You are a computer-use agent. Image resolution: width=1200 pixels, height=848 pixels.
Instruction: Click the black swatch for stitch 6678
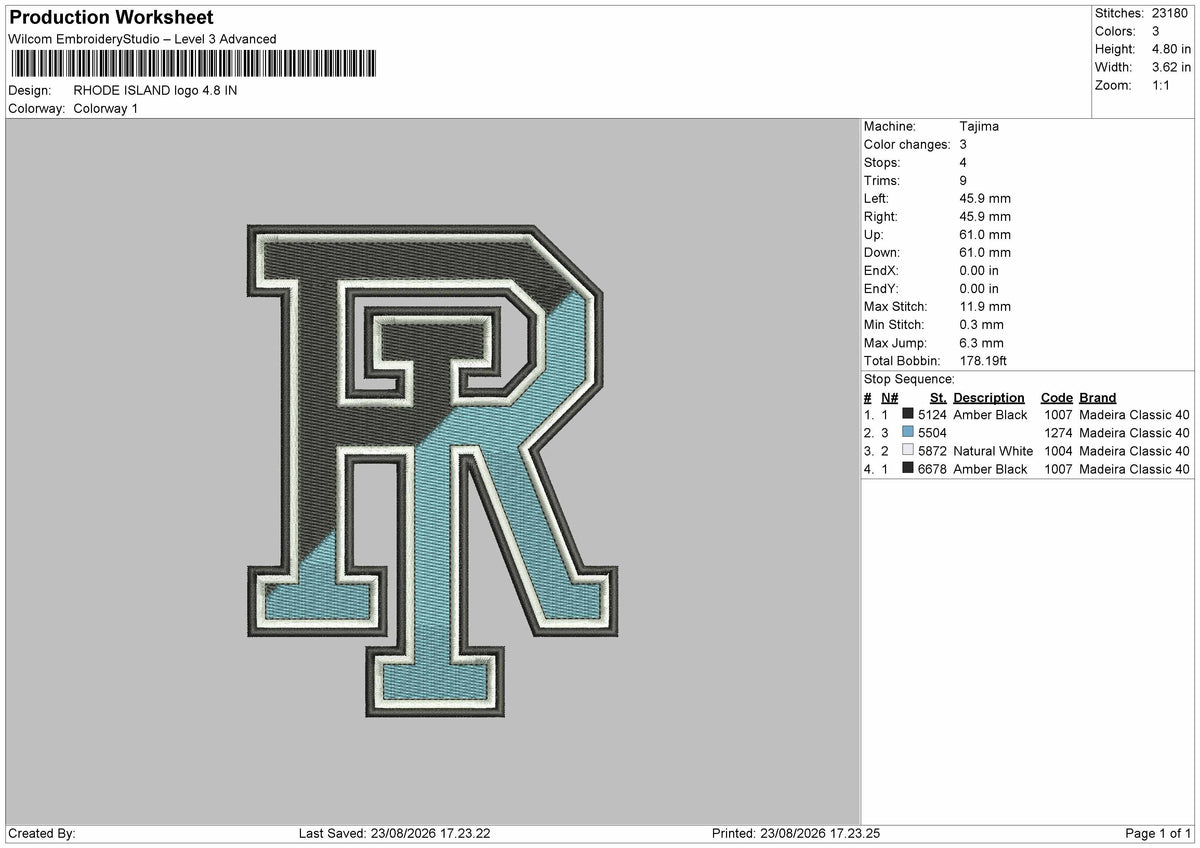(x=908, y=468)
